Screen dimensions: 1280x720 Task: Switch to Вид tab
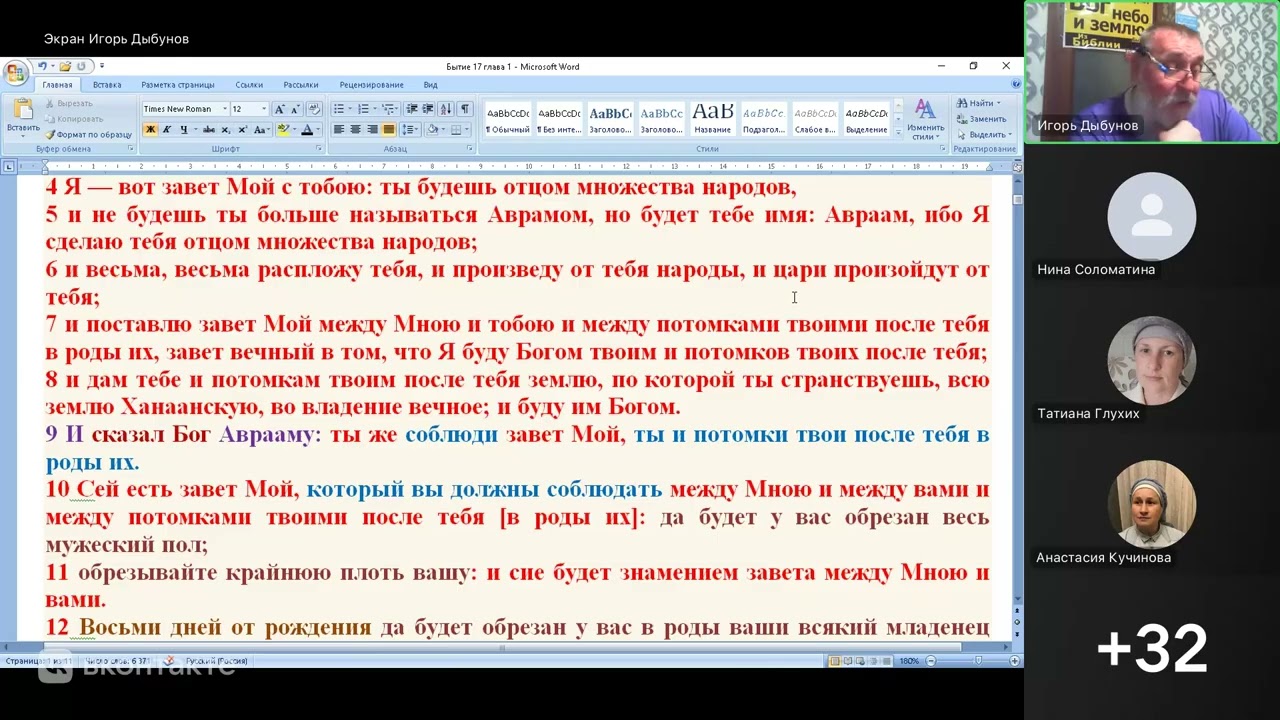coord(430,85)
